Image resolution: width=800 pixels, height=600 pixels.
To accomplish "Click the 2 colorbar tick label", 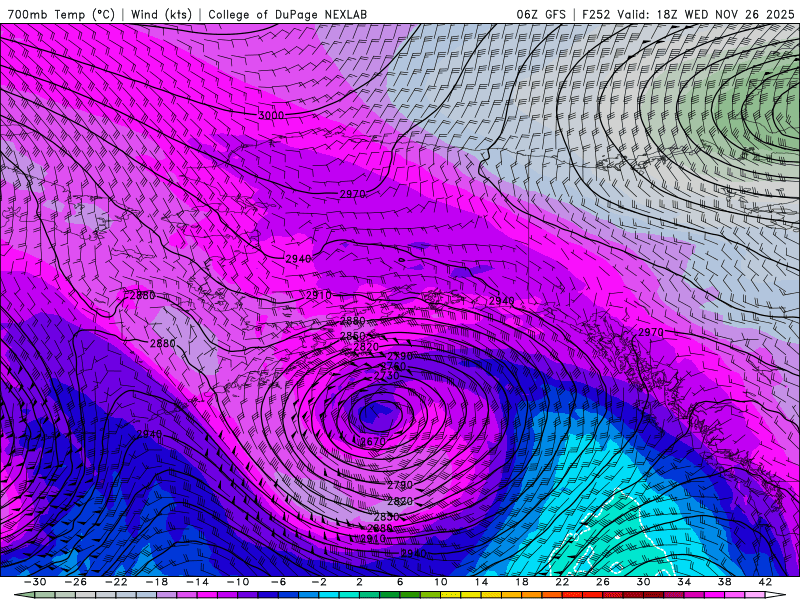I will (359, 582).
